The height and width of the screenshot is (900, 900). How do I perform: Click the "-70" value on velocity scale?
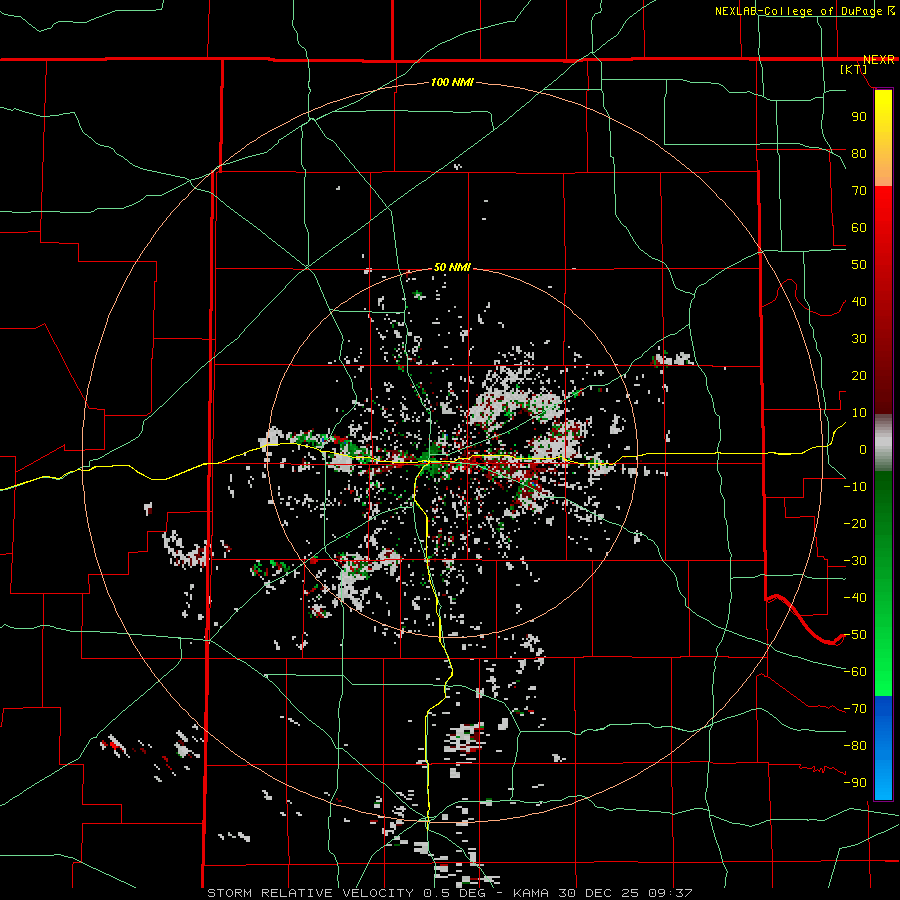855,709
